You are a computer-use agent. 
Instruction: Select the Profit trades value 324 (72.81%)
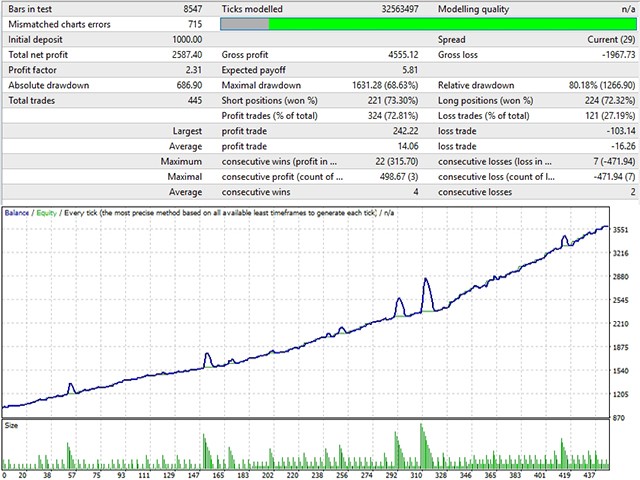pos(393,116)
